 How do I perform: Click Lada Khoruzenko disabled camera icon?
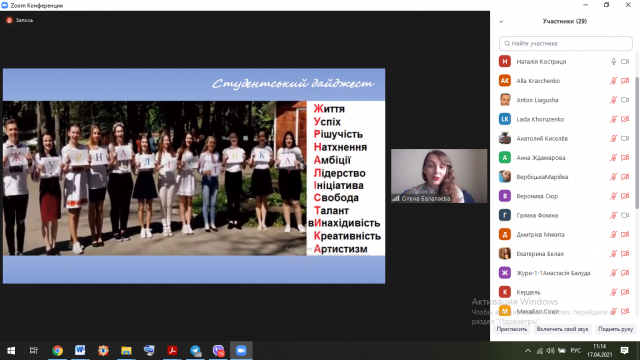tap(625, 119)
